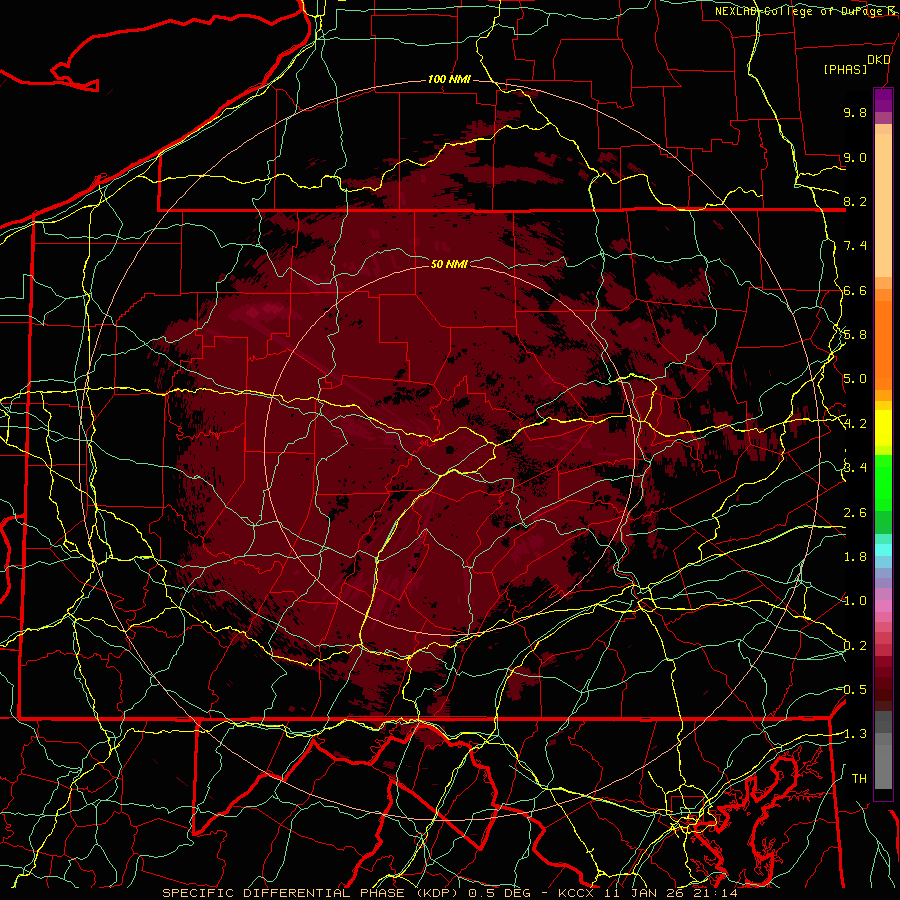Select the yellow segment of the color bar
Image resolution: width=900 pixels, height=900 pixels.
point(883,427)
